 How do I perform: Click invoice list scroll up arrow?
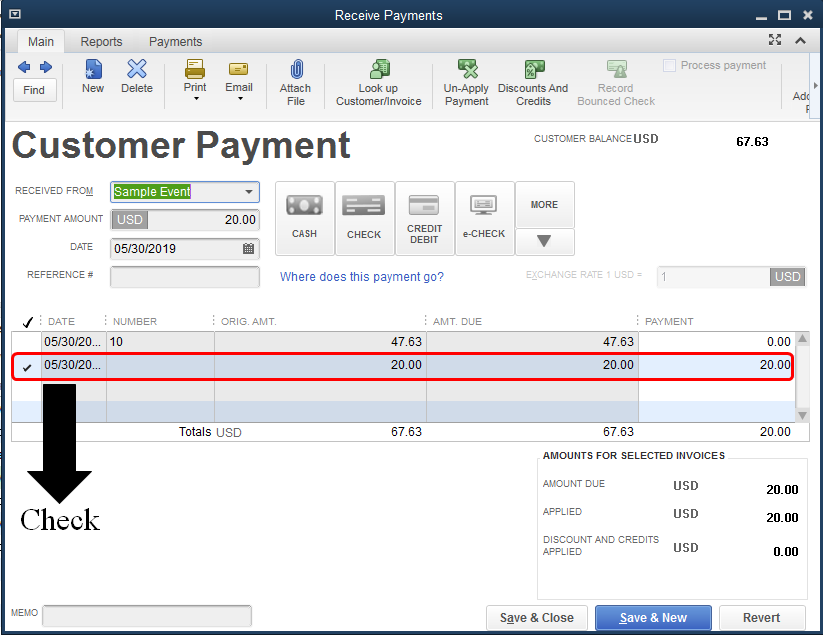click(803, 339)
